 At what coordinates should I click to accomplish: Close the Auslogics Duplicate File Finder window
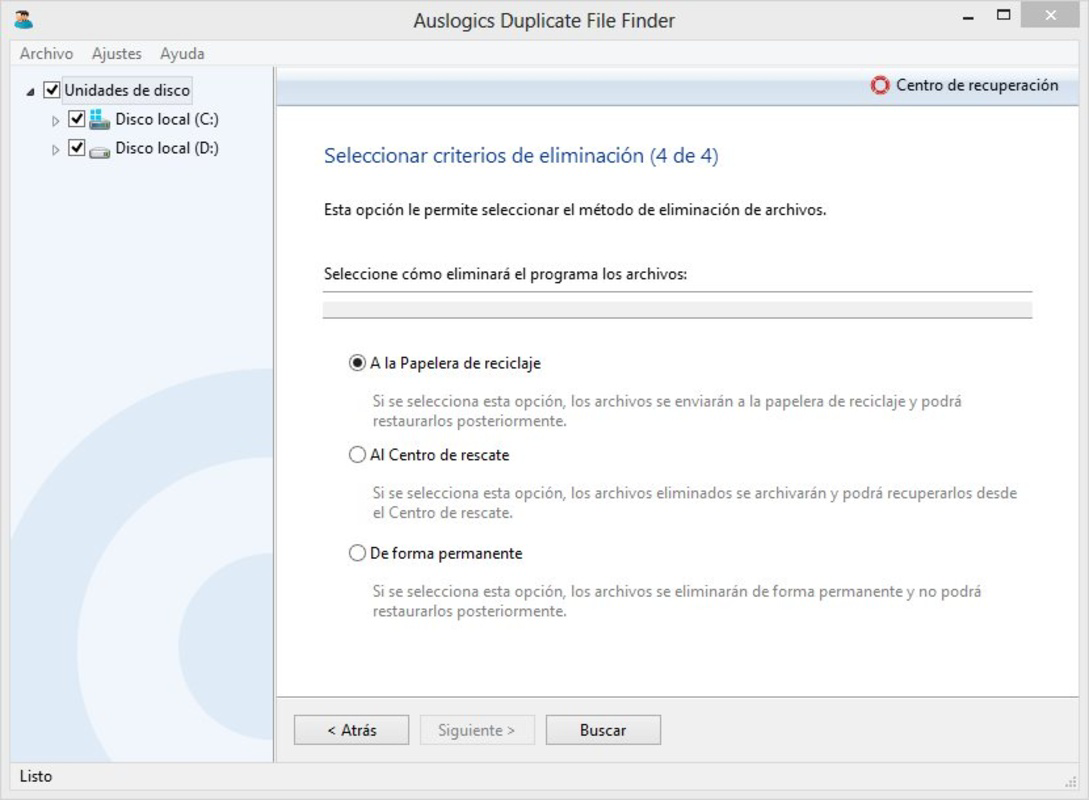(1050, 15)
